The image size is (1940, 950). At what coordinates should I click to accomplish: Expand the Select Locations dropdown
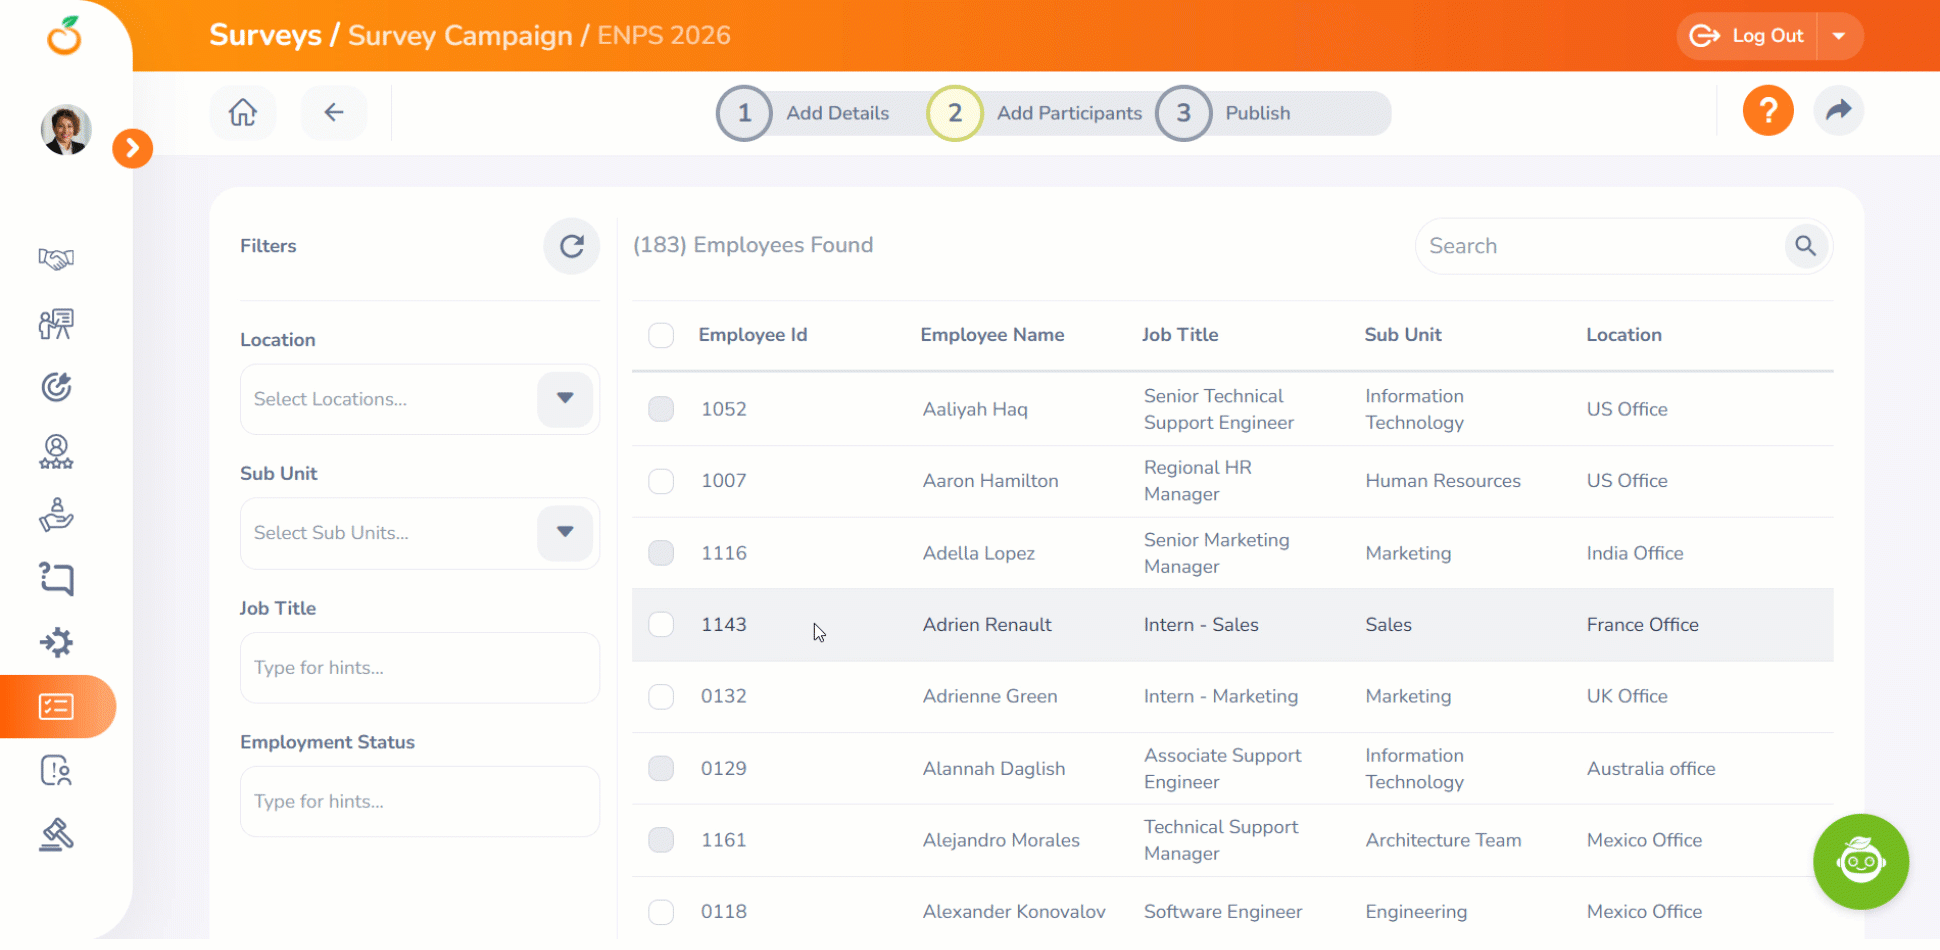(x=565, y=399)
